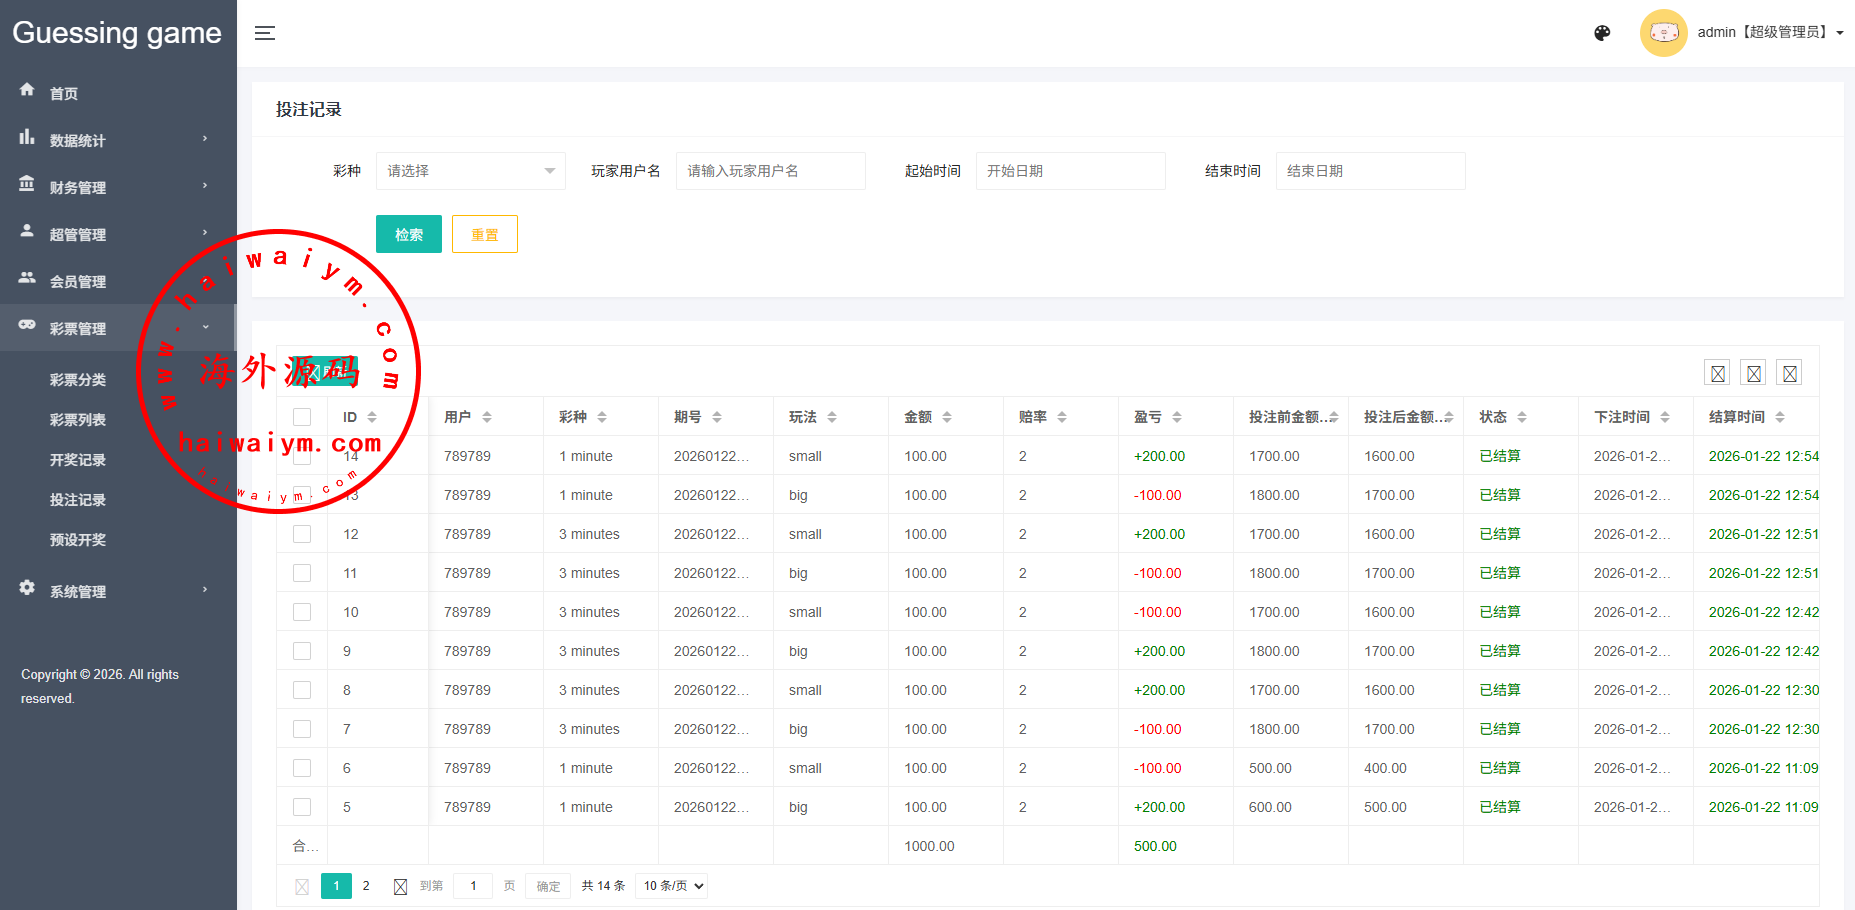This screenshot has height=910, width=1855.
Task: Click the bank icon for 财务管理
Action: pos(27,184)
